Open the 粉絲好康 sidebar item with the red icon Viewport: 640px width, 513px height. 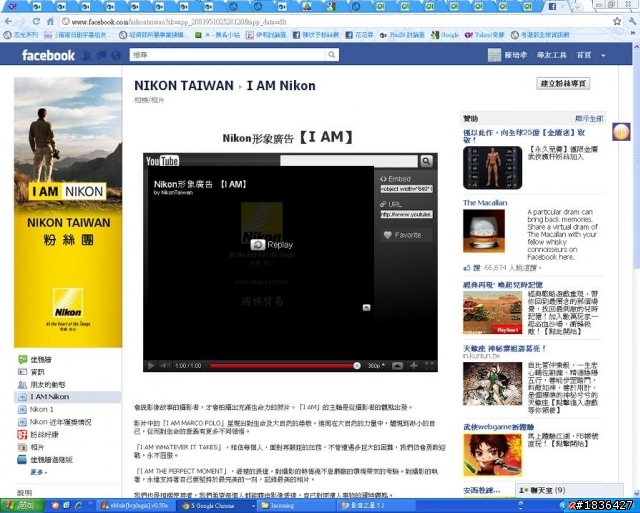[x=44, y=435]
